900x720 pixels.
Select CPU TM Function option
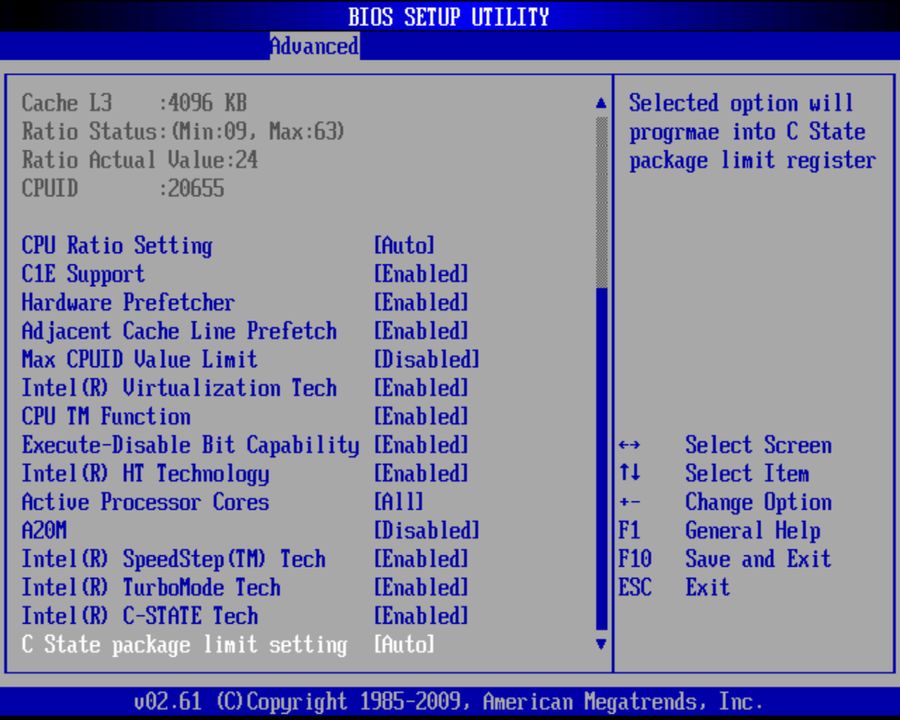coord(106,417)
